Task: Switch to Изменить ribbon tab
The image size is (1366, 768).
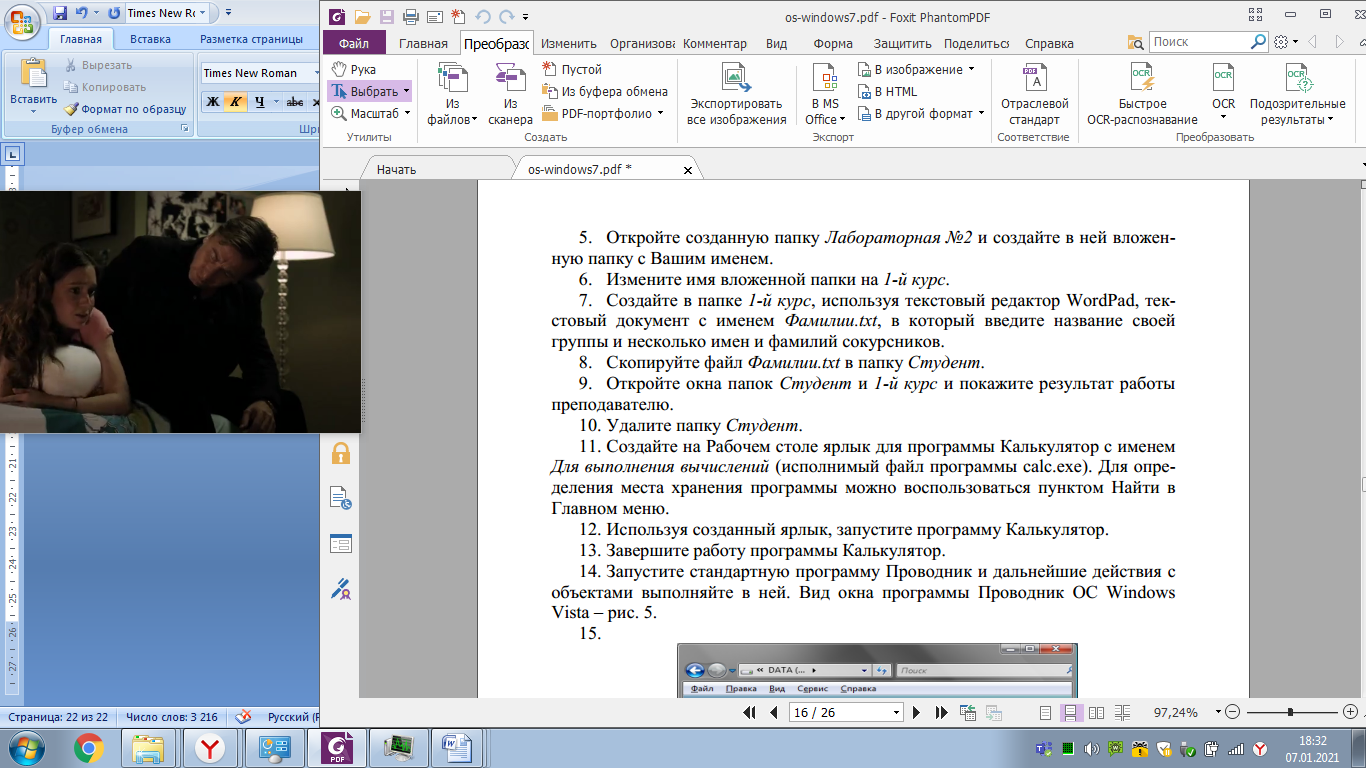Action: (x=569, y=43)
